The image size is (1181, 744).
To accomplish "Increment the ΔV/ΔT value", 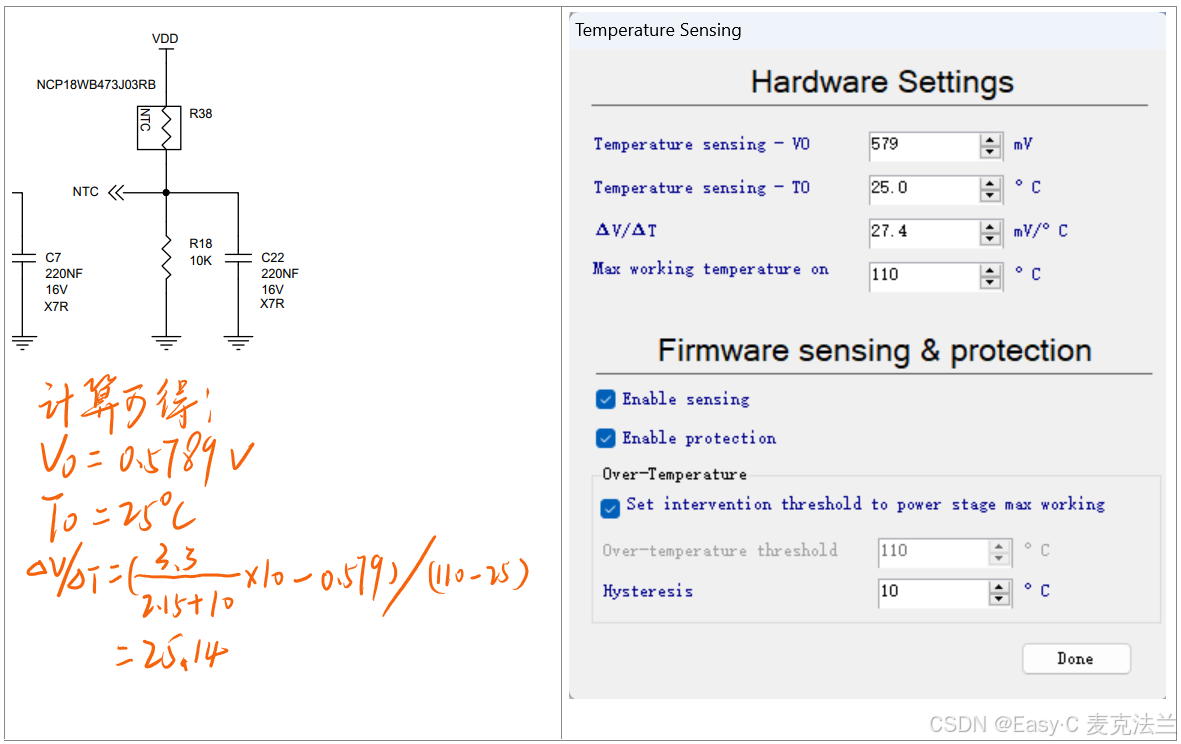I will (990, 228).
